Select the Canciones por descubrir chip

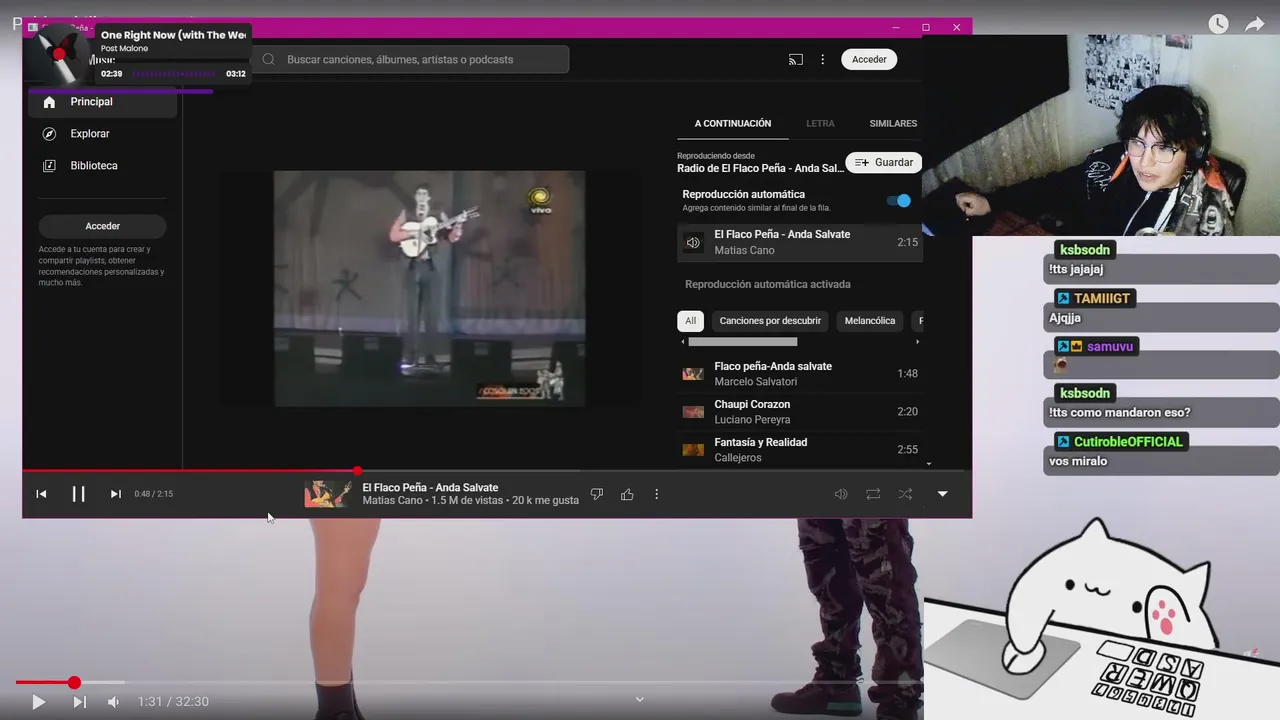770,321
